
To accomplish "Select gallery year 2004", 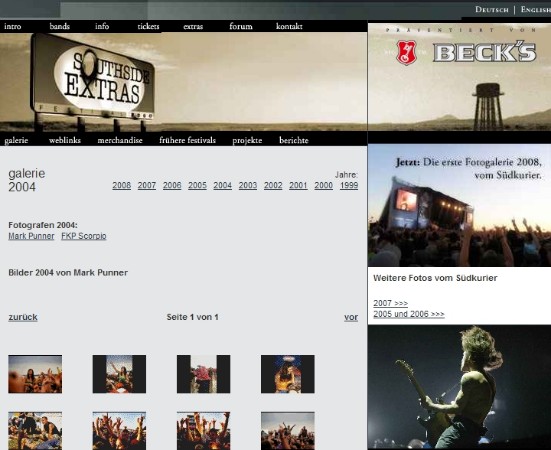I will pyautogui.click(x=222, y=185).
